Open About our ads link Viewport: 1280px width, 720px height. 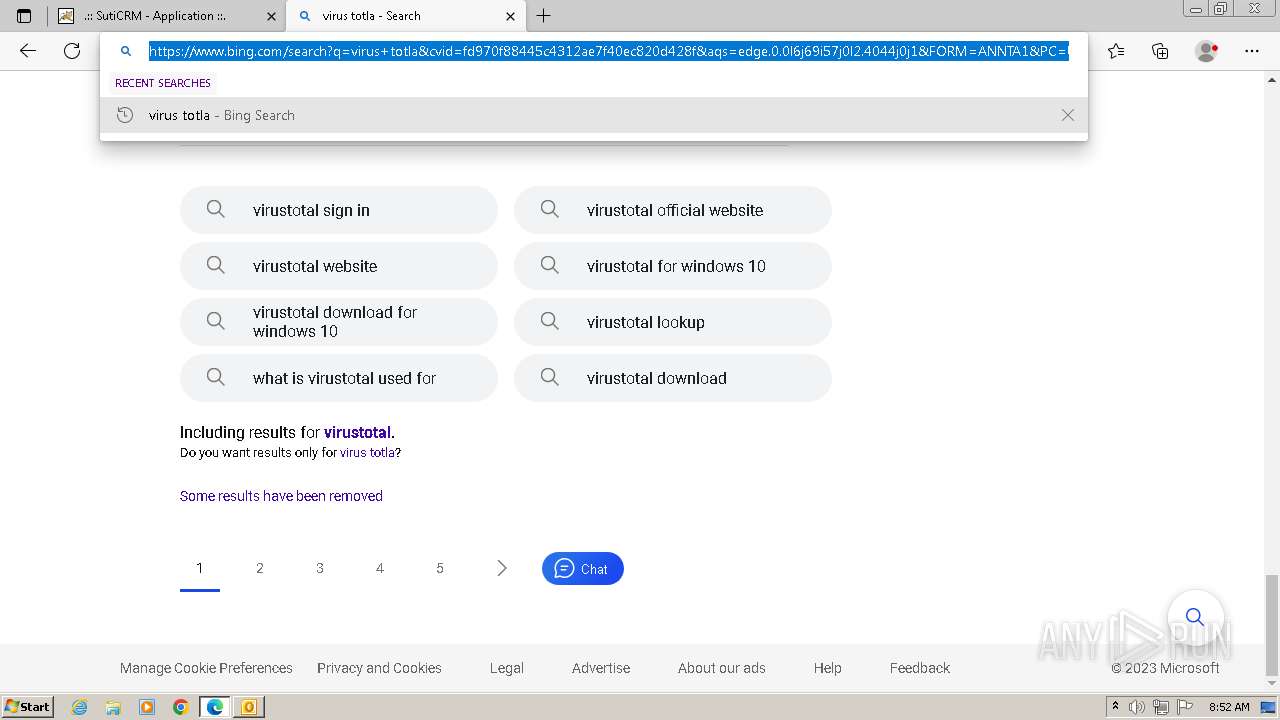[722, 668]
